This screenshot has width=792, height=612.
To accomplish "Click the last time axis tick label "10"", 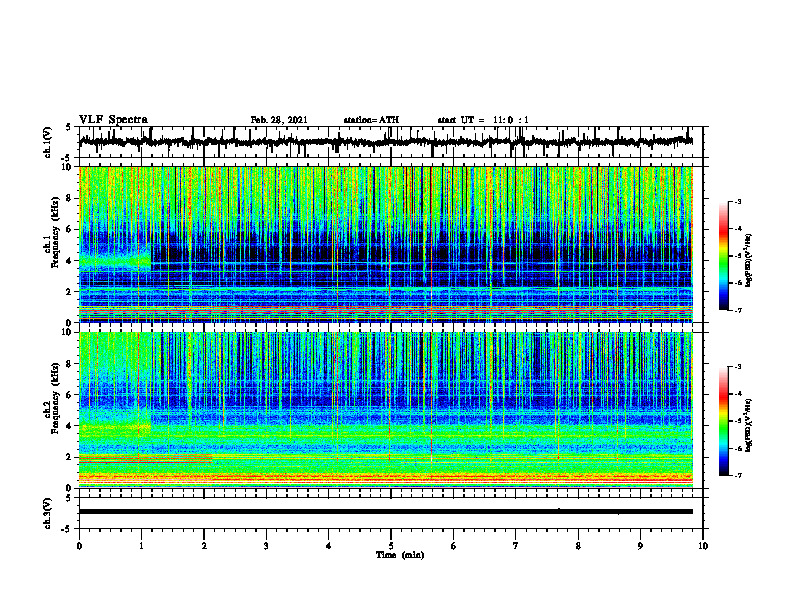I will [703, 546].
